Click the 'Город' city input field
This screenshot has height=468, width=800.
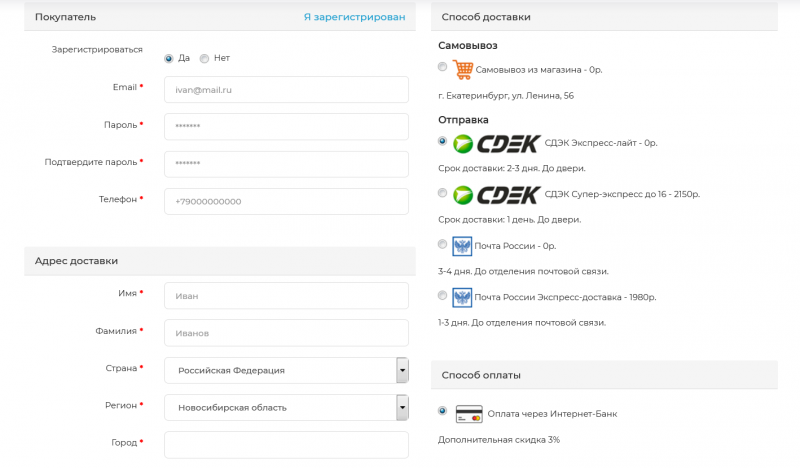286,444
